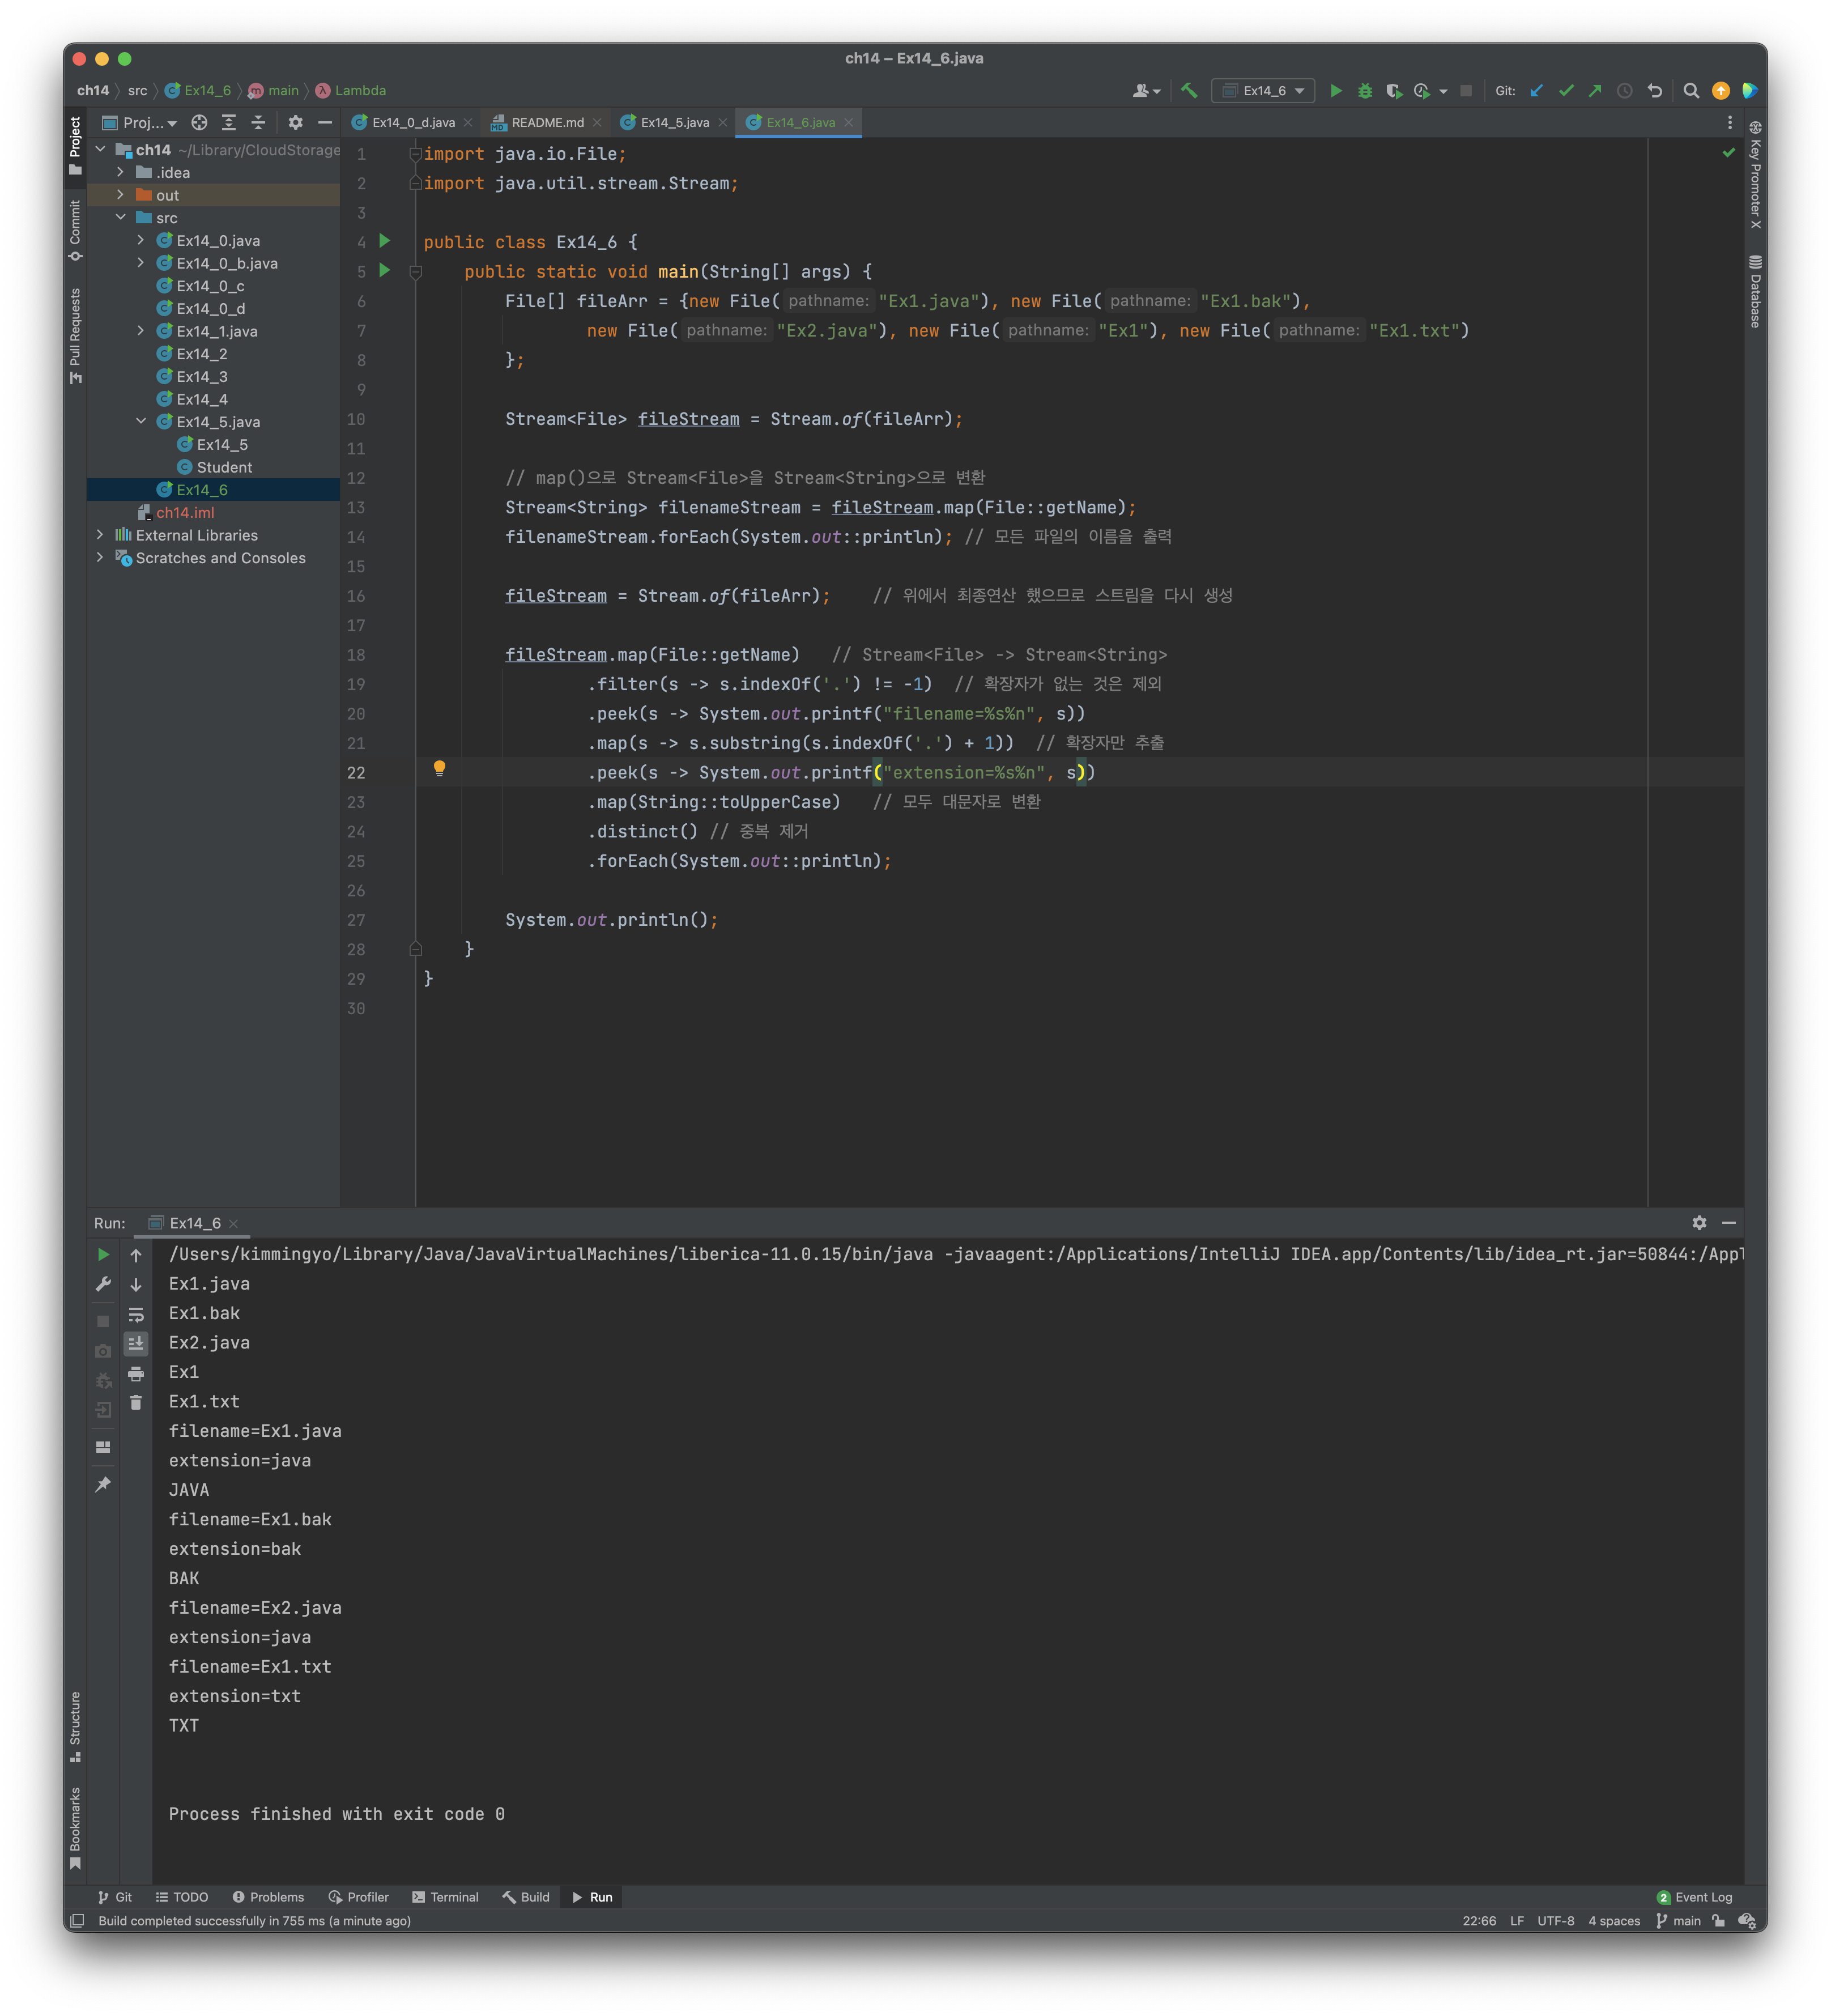Image resolution: width=1831 pixels, height=2016 pixels.
Task: Click the Git Update Project arrow icon
Action: click(x=1537, y=91)
